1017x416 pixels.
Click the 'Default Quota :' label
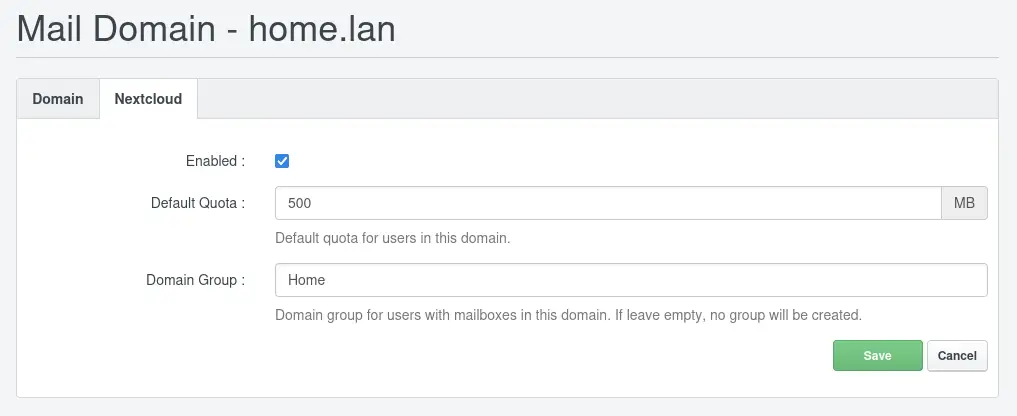[198, 203]
